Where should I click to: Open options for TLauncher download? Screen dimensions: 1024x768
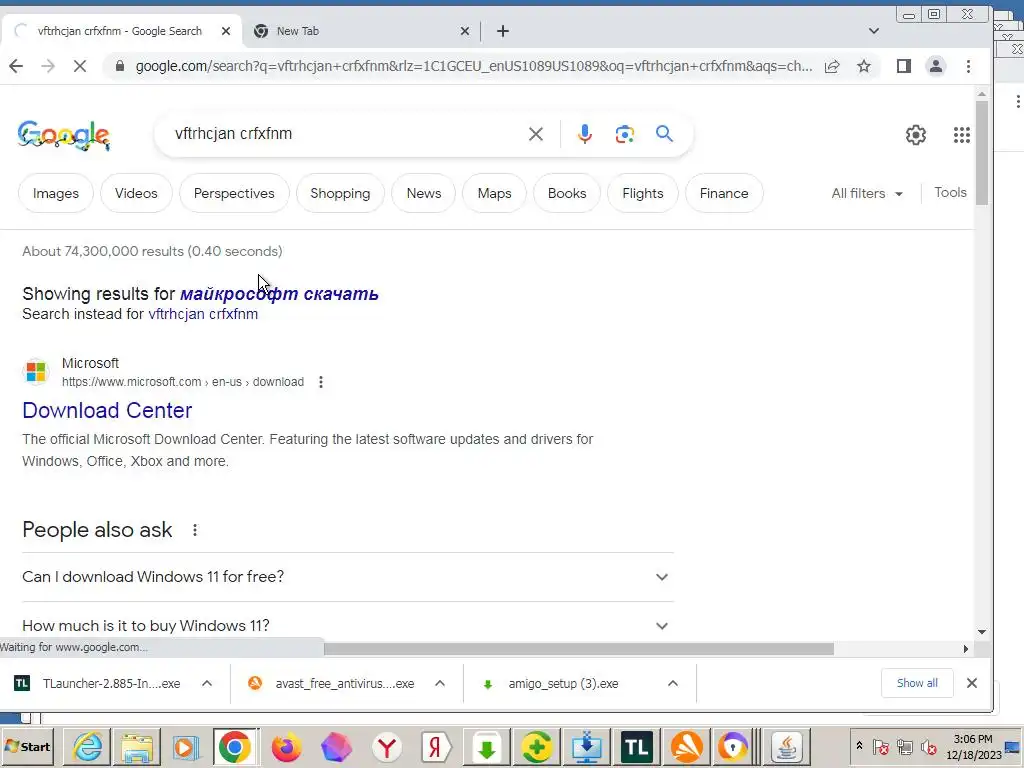(207, 684)
